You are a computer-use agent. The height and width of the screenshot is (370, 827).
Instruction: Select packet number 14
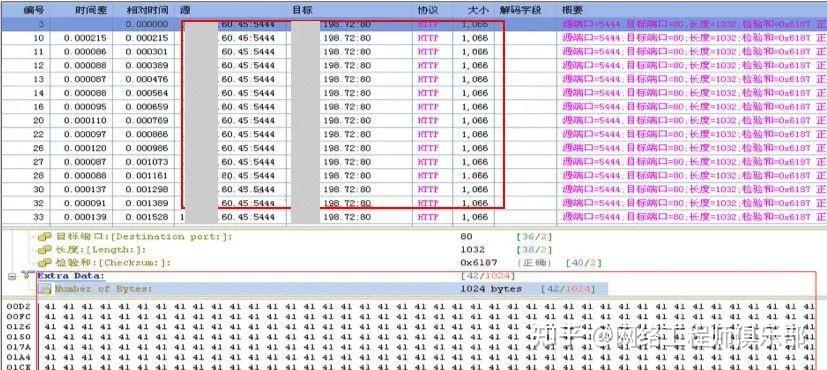414,93
